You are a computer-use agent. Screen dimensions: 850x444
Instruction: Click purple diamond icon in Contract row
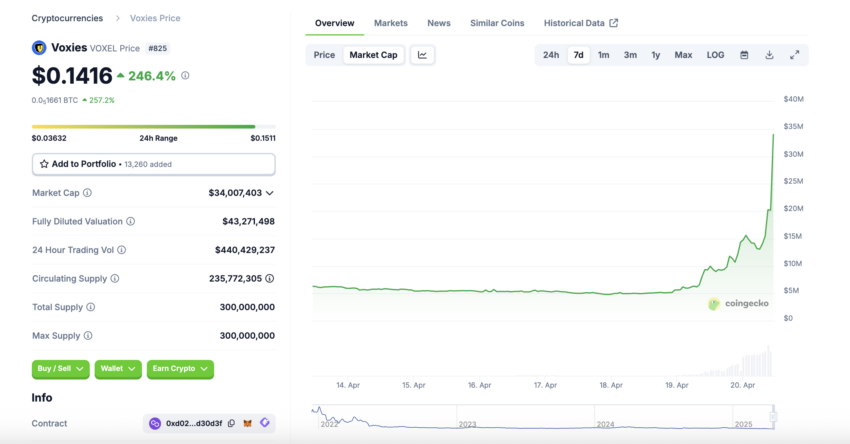265,423
